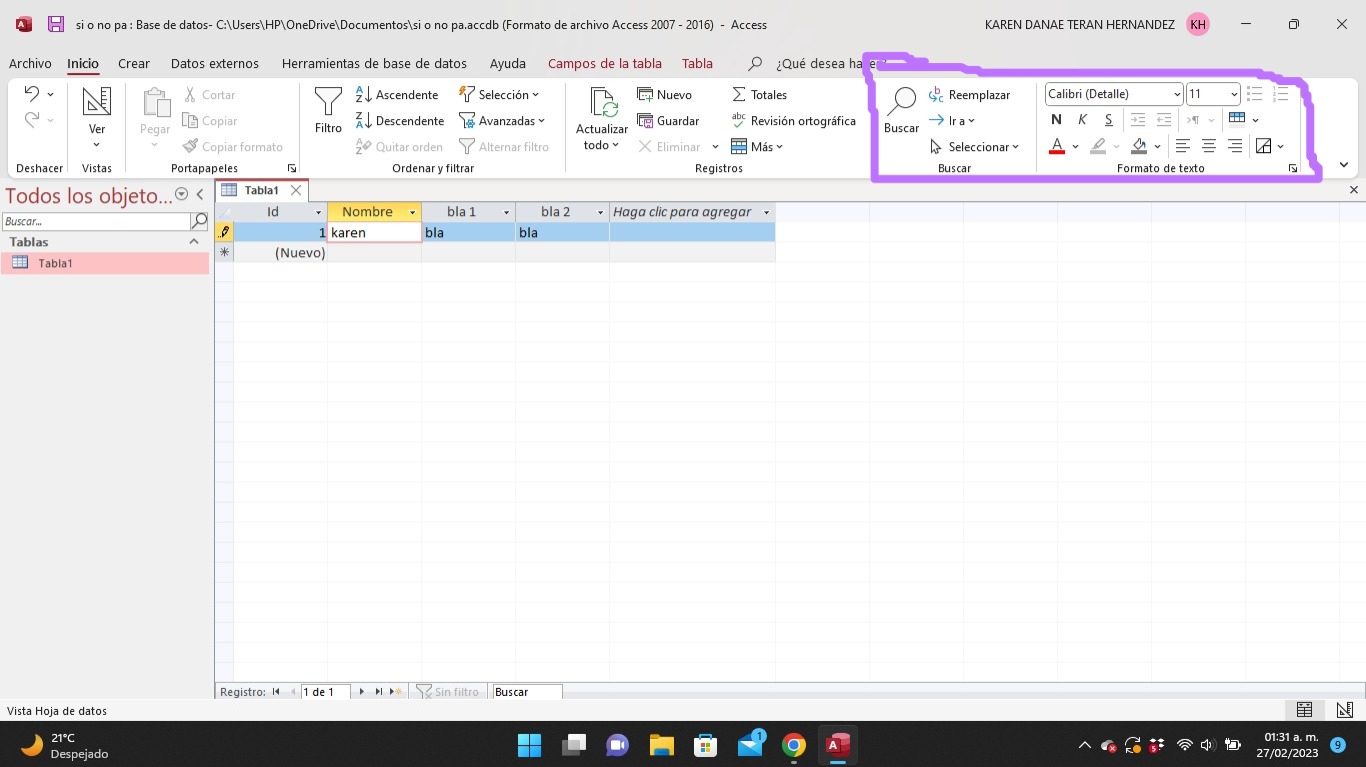
Task: Open the Crear ribbon tab
Action: pos(134,63)
